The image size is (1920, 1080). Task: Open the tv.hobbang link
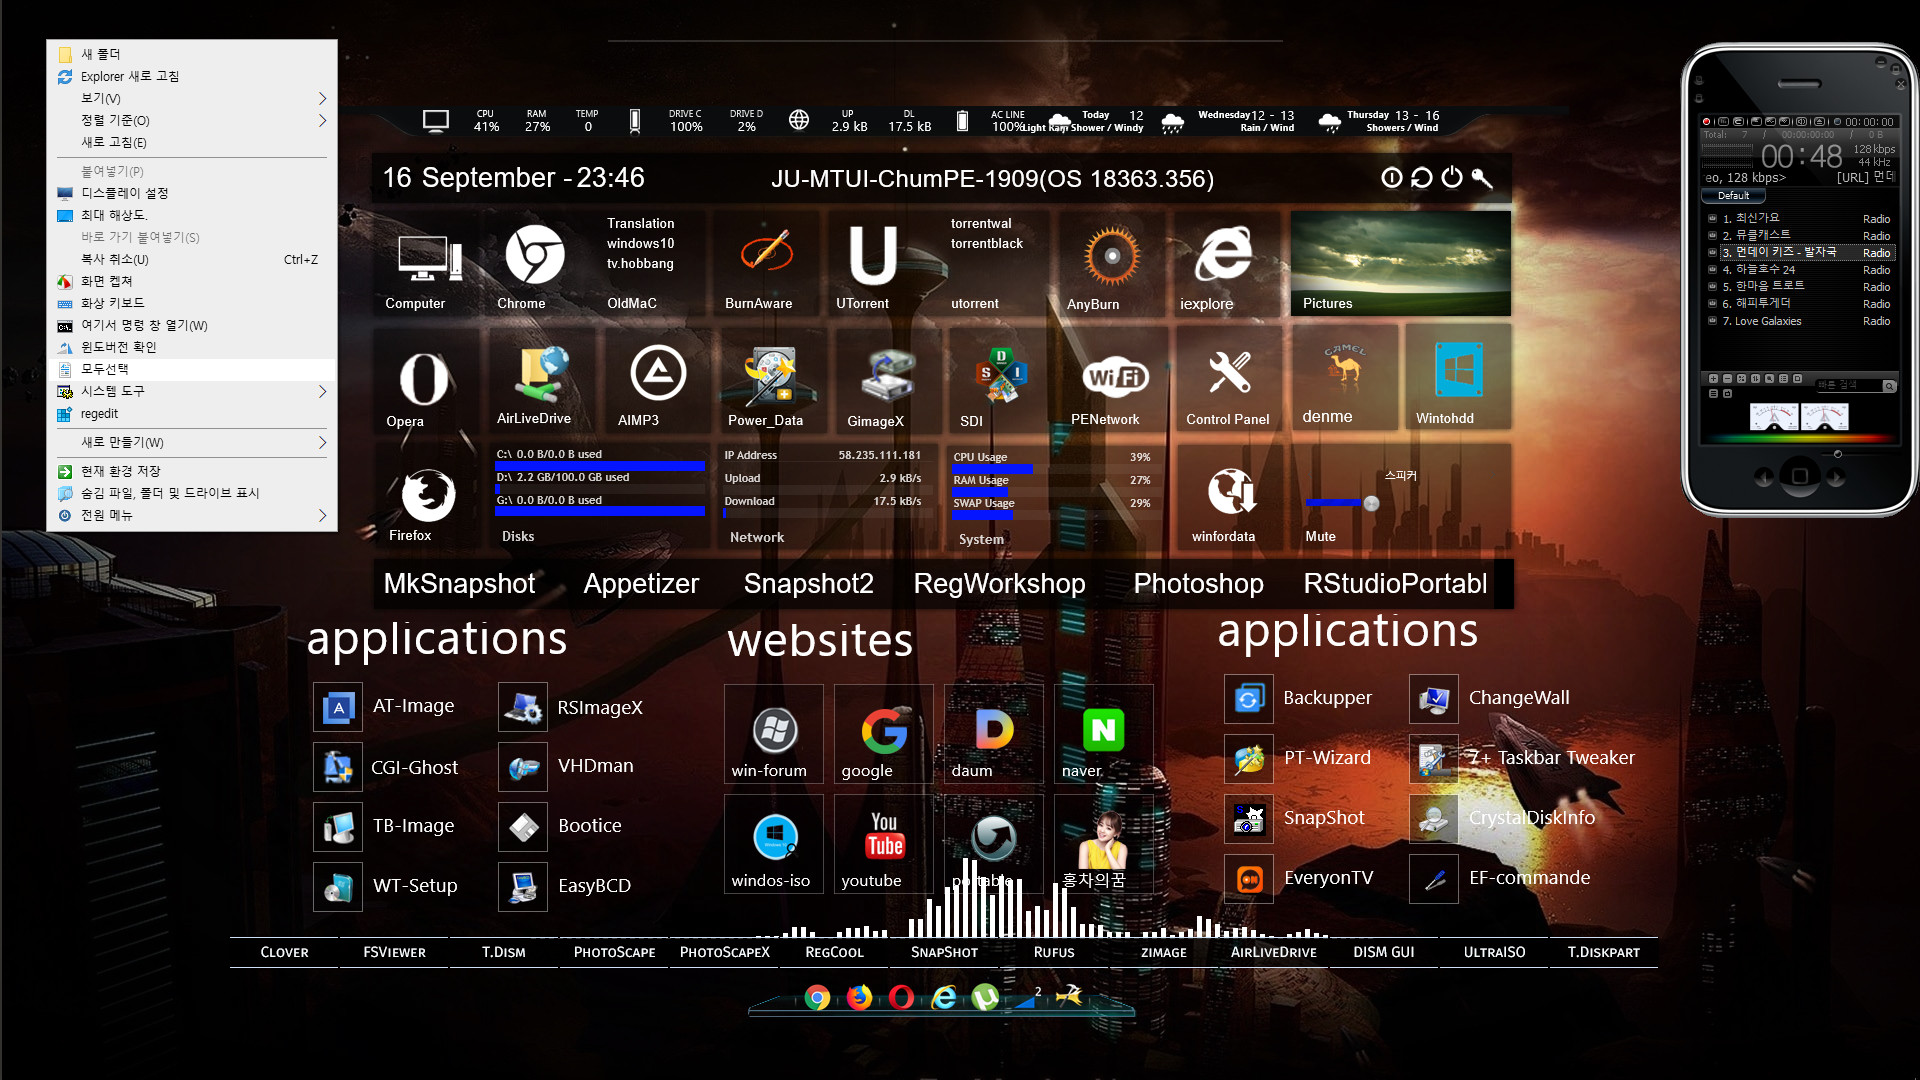pyautogui.click(x=640, y=263)
